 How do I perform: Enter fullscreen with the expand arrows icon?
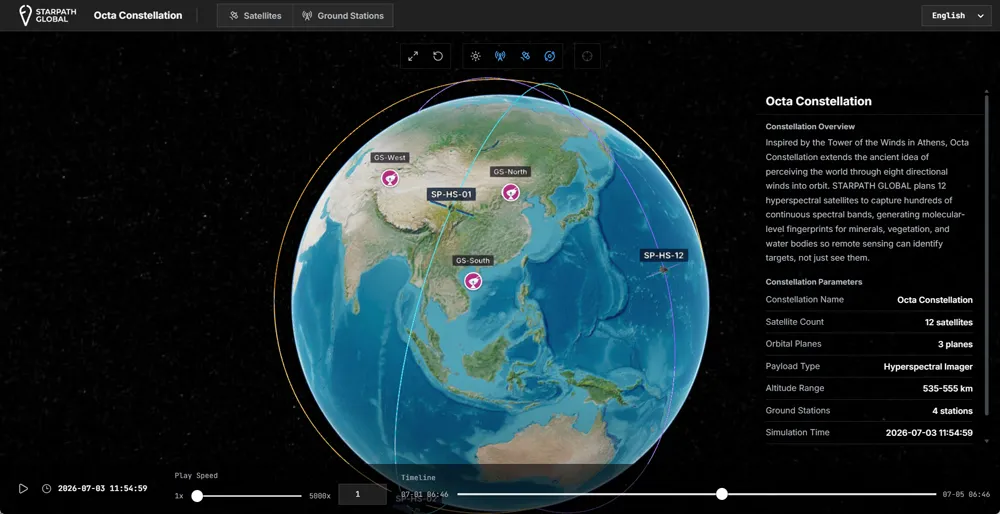click(413, 56)
